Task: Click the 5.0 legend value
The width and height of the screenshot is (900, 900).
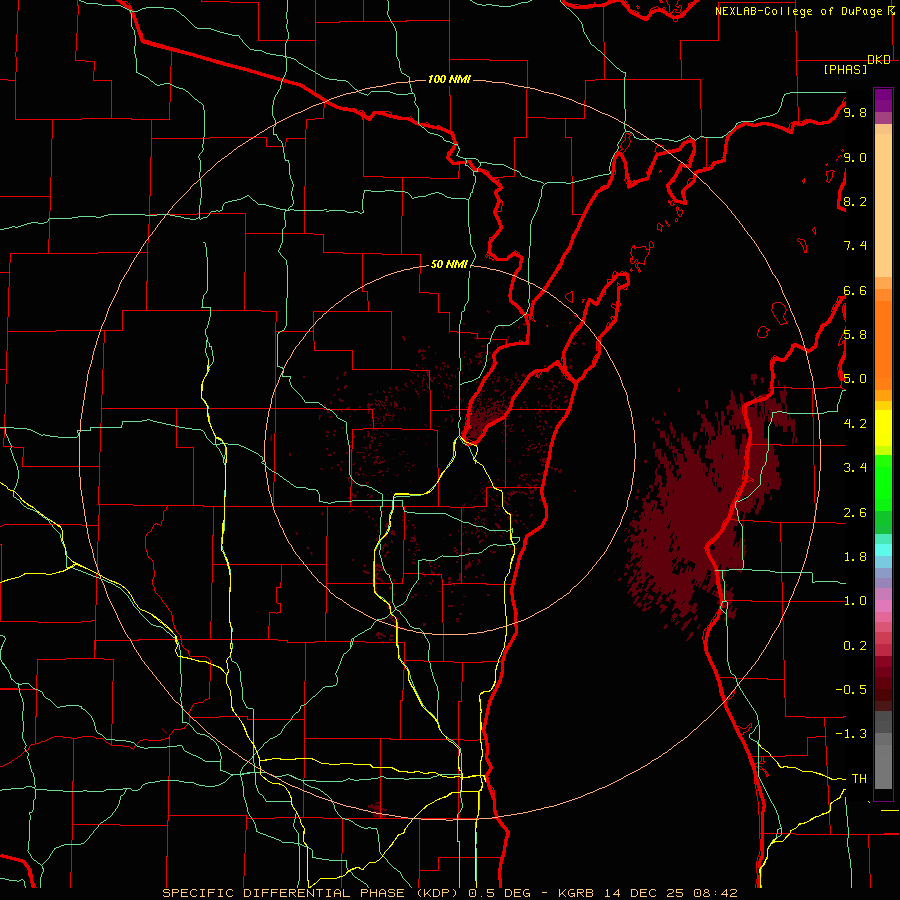Action: (855, 379)
